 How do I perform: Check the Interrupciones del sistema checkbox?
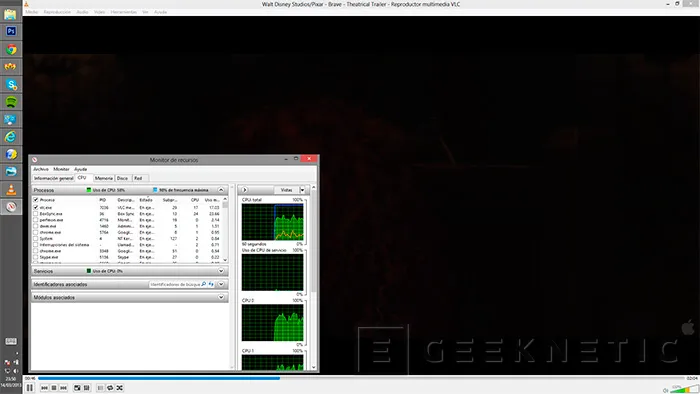click(x=36, y=245)
